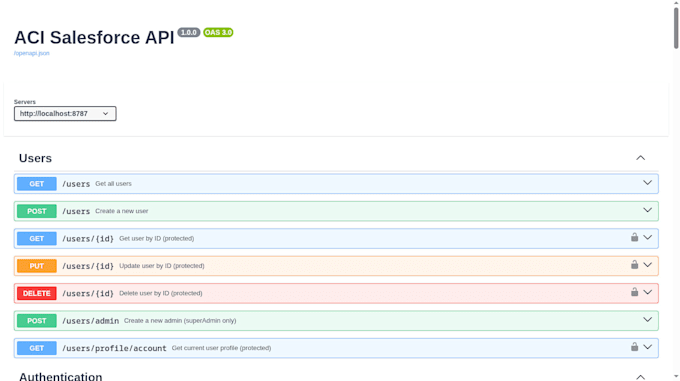Click the /users/profile/account path text
680x381 pixels.
point(114,348)
